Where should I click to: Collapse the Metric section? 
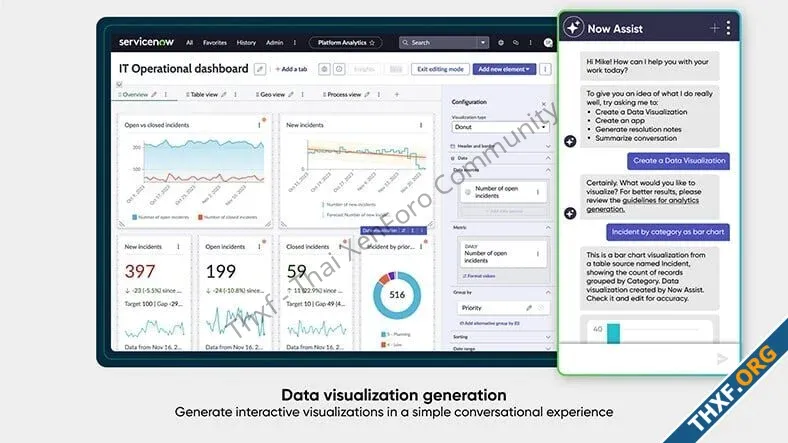click(548, 228)
